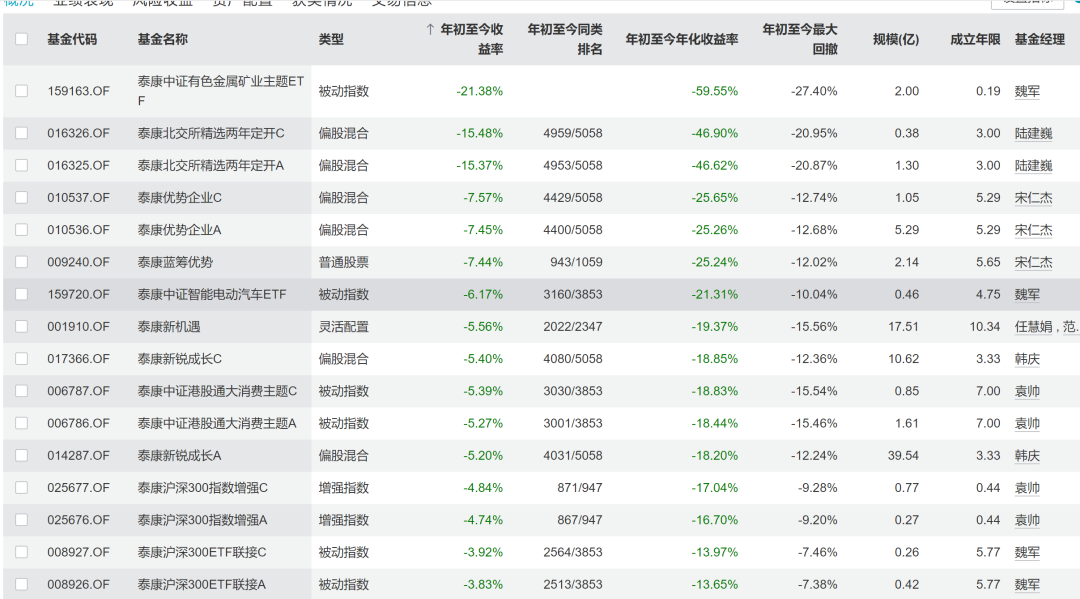Click fund name 泰康北交所精选两年定开A
Screen dimensions: 1080x599
pos(211,165)
